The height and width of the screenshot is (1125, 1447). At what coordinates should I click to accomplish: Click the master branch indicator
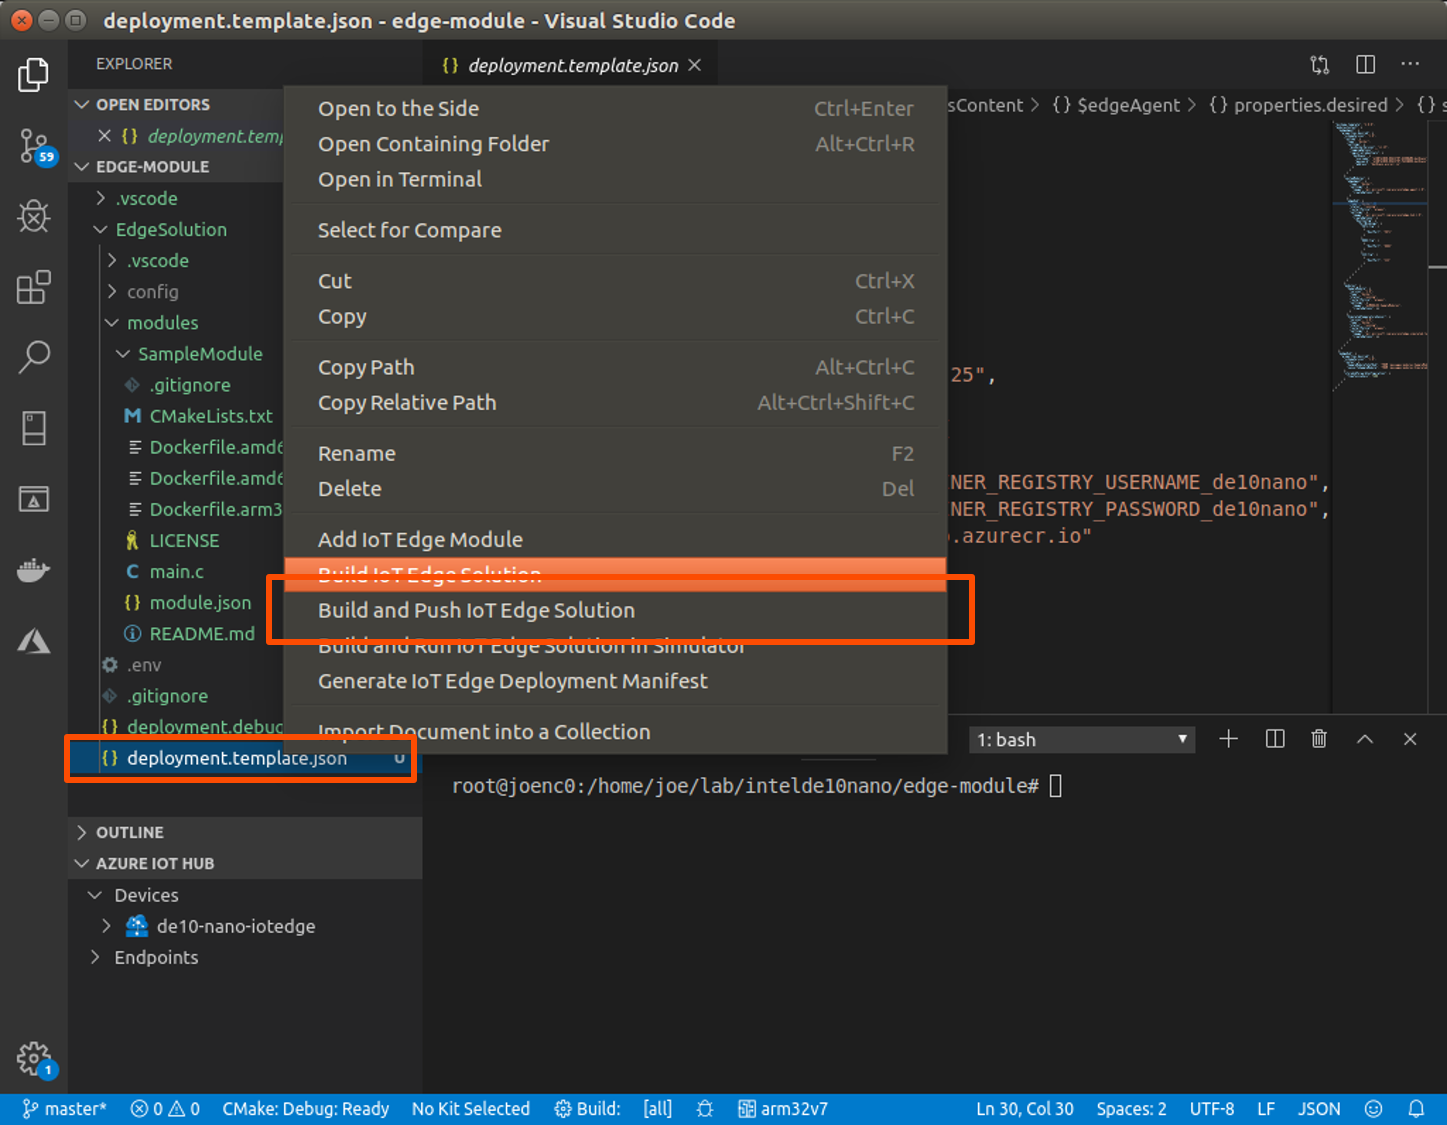pyautogui.click(x=65, y=1108)
